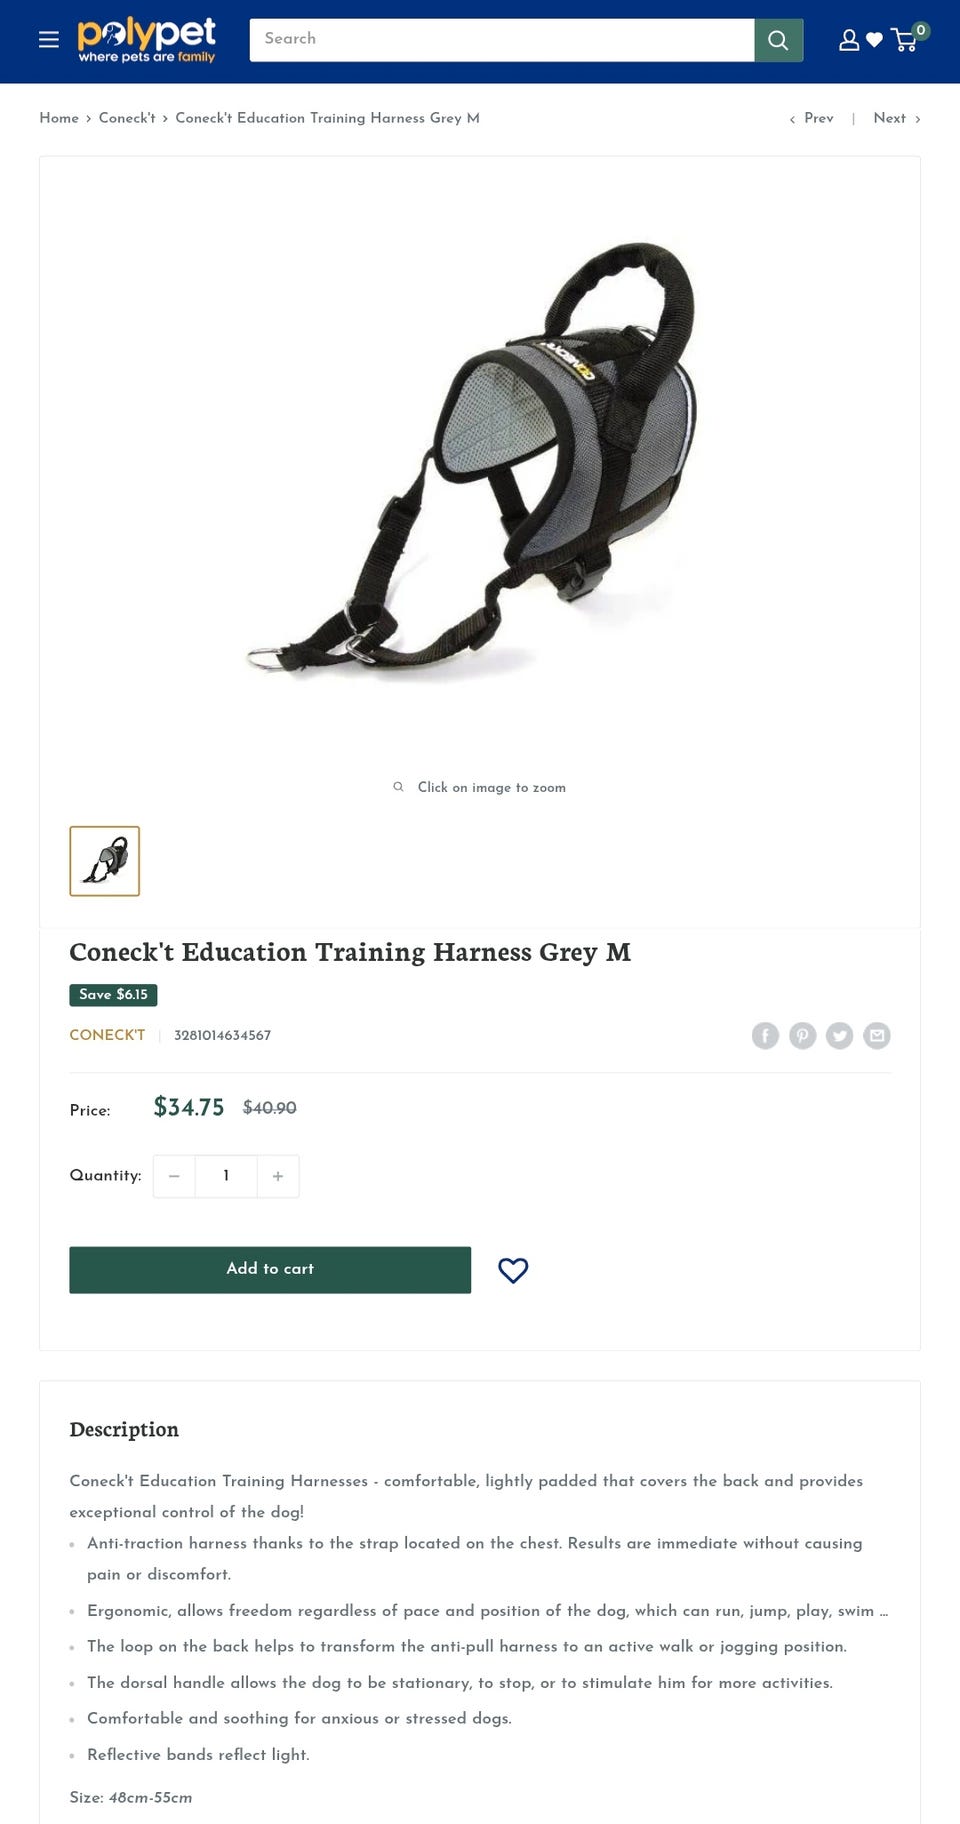Open Coneck't breadcrumb category
This screenshot has width=960, height=1824.
coord(127,118)
